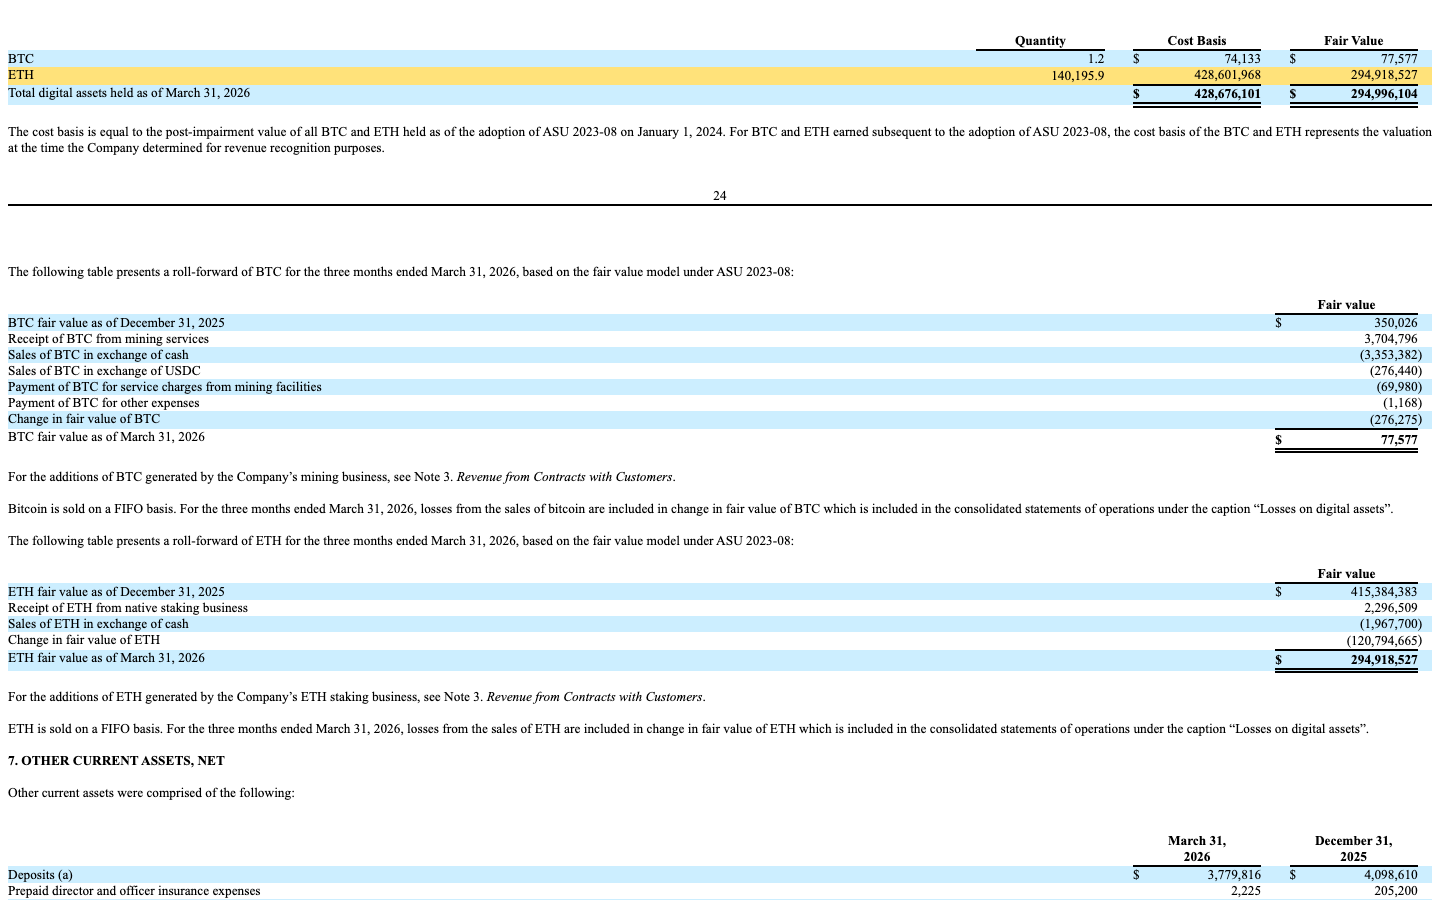
Task: Select 'Sales of BTC in exchange of cash'
Action: [x=98, y=355]
